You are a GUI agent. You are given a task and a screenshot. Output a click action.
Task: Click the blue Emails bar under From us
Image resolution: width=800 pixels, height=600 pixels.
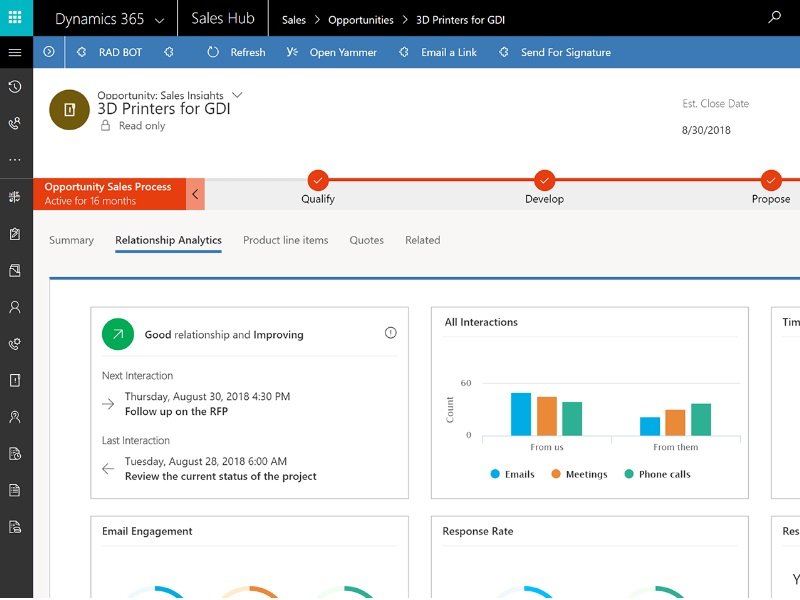[x=521, y=414]
